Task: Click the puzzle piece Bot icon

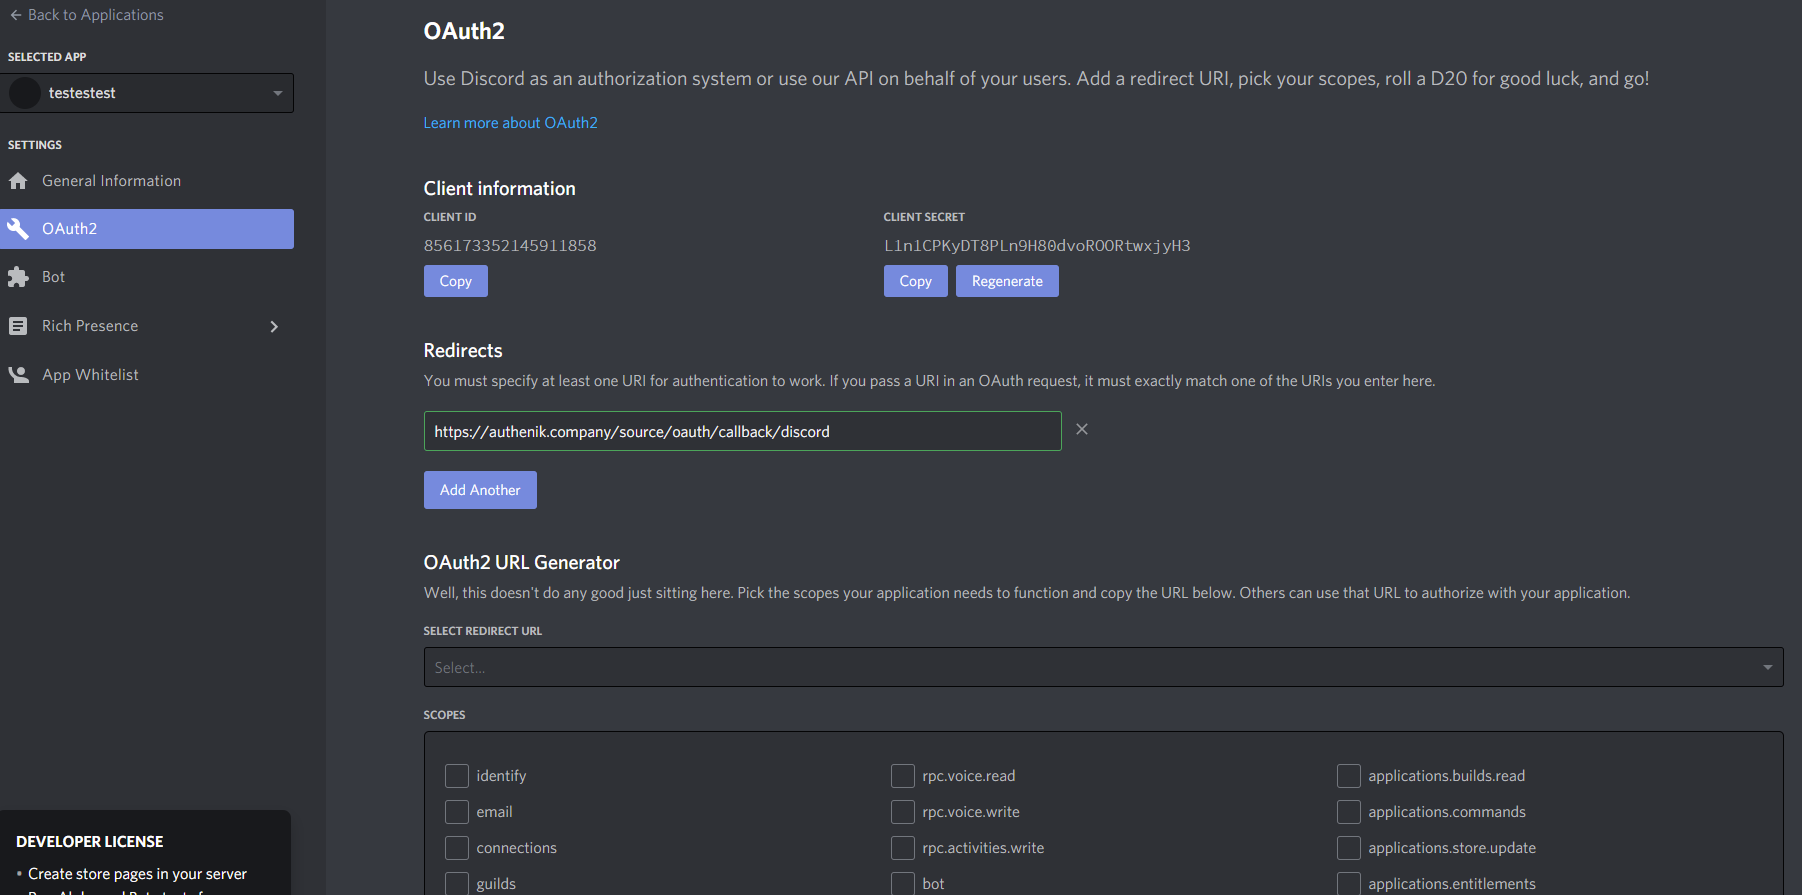Action: pyautogui.click(x=18, y=277)
